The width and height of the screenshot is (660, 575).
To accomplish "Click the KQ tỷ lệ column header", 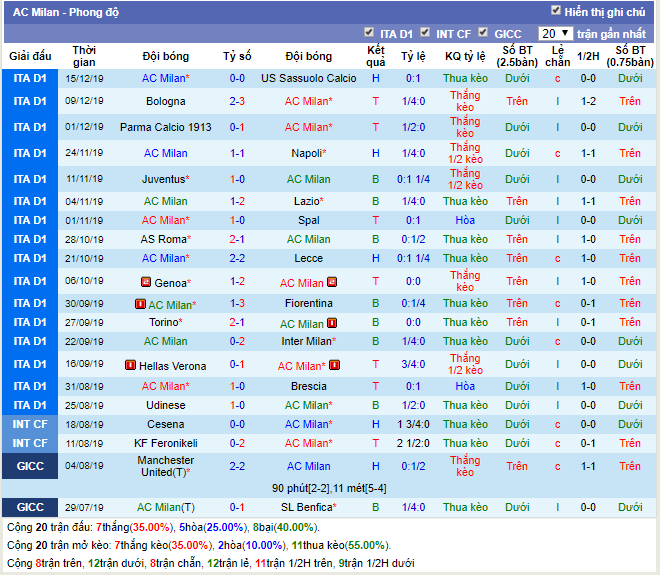I will tap(465, 56).
